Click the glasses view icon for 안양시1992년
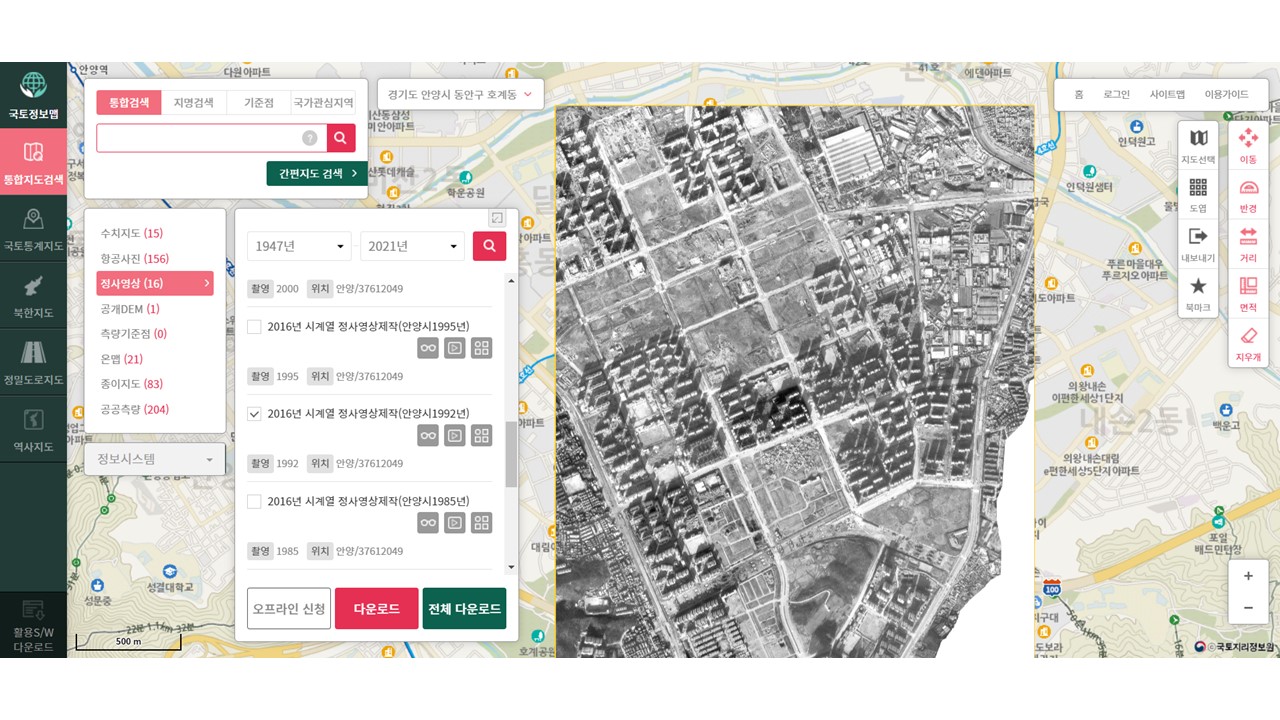 click(x=428, y=435)
